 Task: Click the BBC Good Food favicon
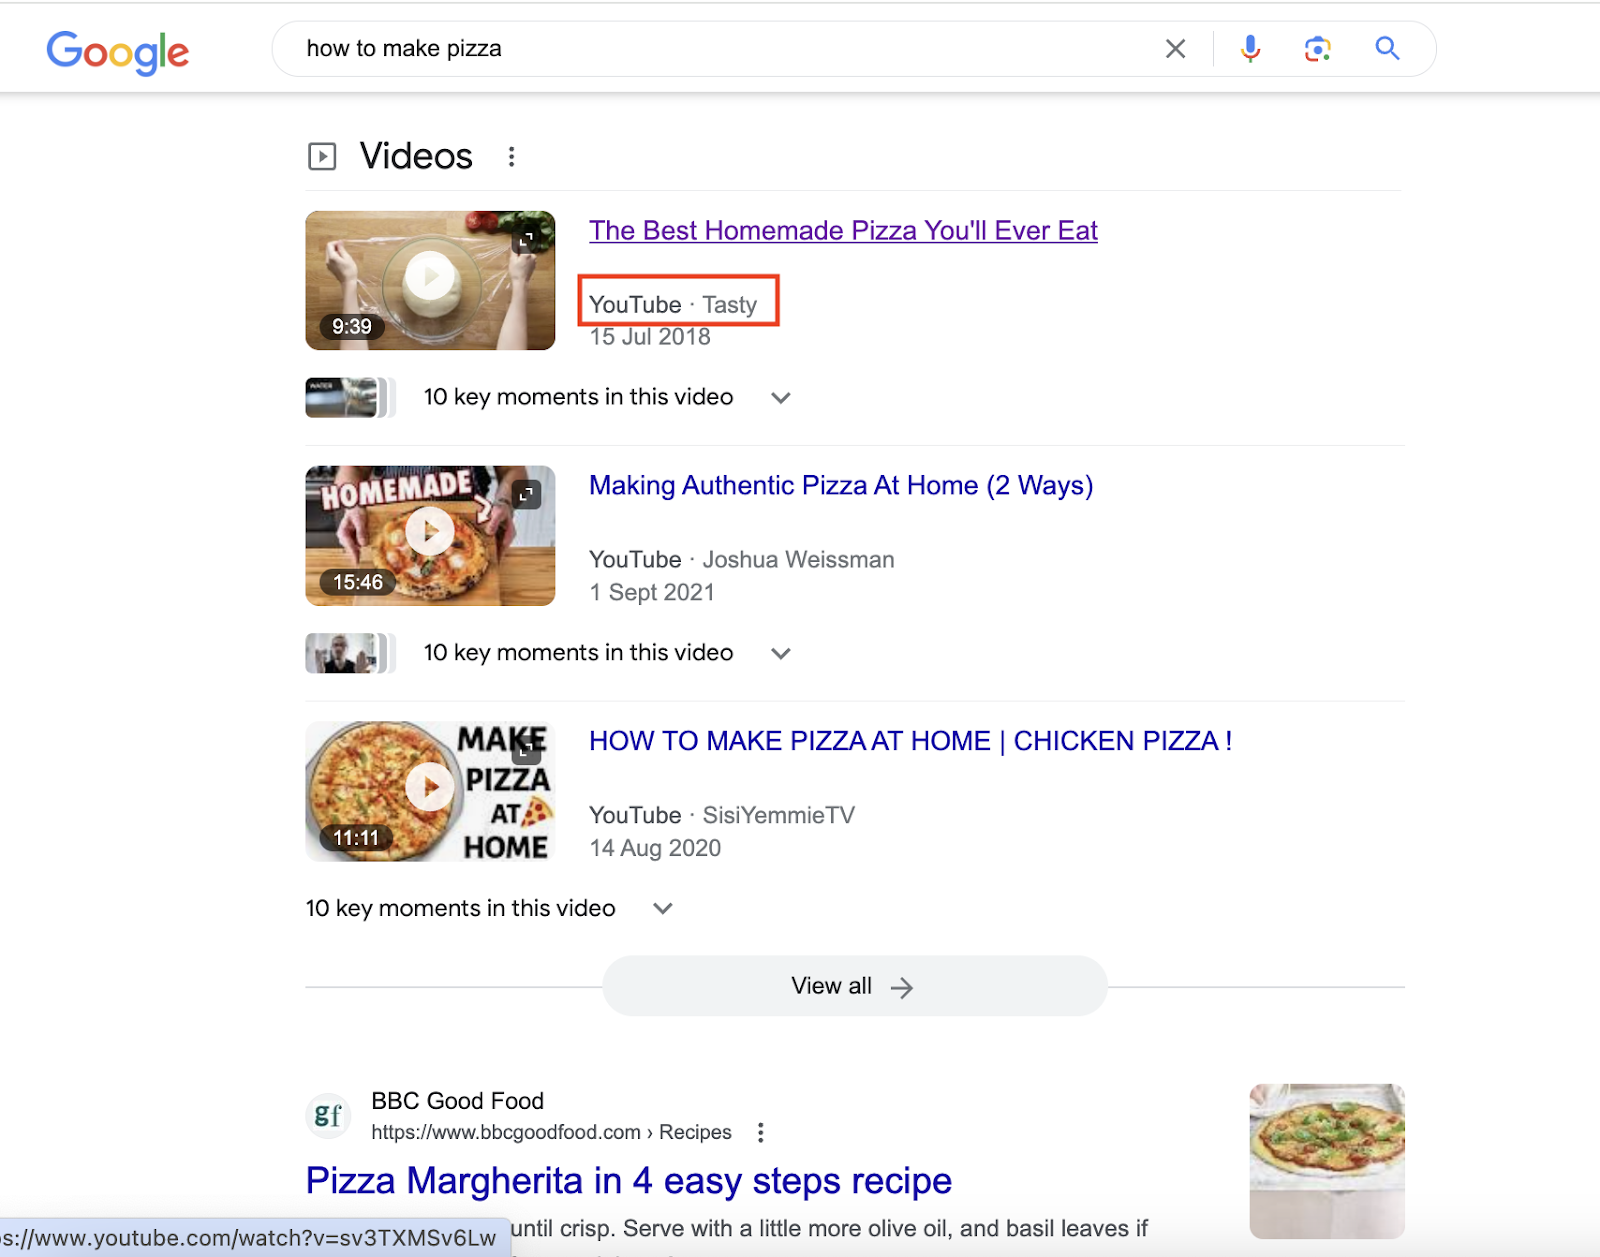pos(328,1115)
